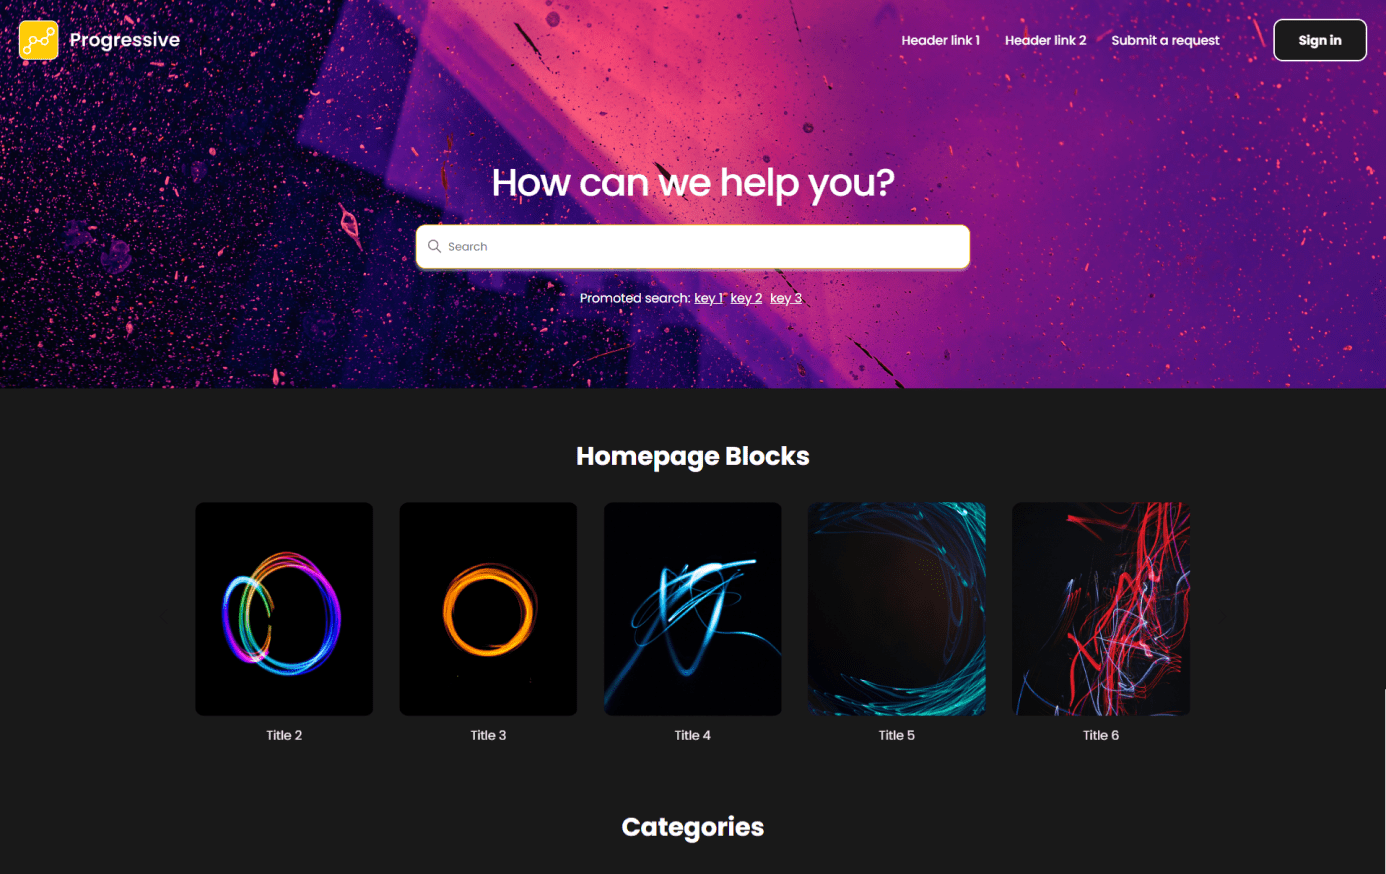This screenshot has width=1386, height=874.
Task: Select promoted search key 1
Action: (708, 298)
